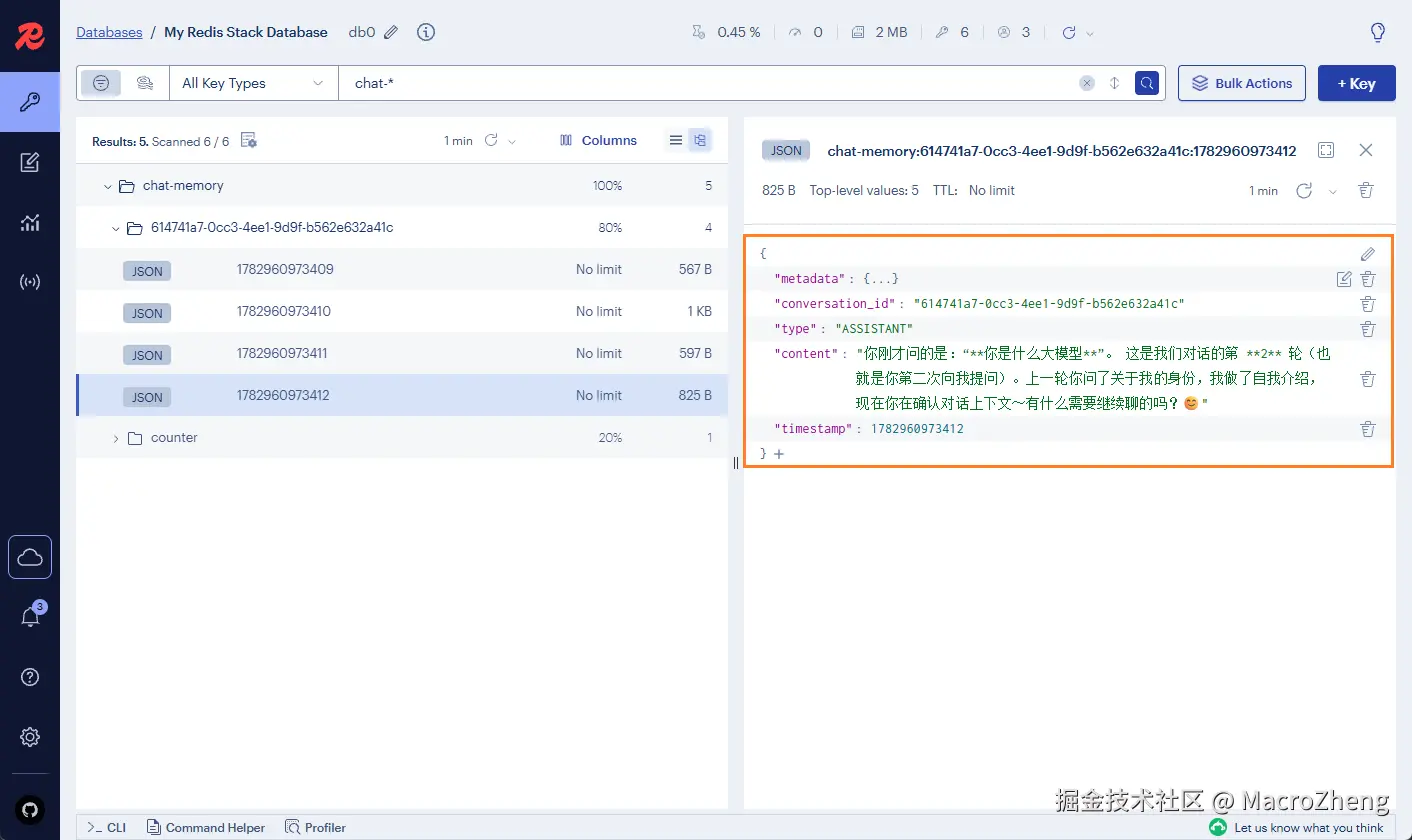Open the Command Helper panel

(x=206, y=827)
